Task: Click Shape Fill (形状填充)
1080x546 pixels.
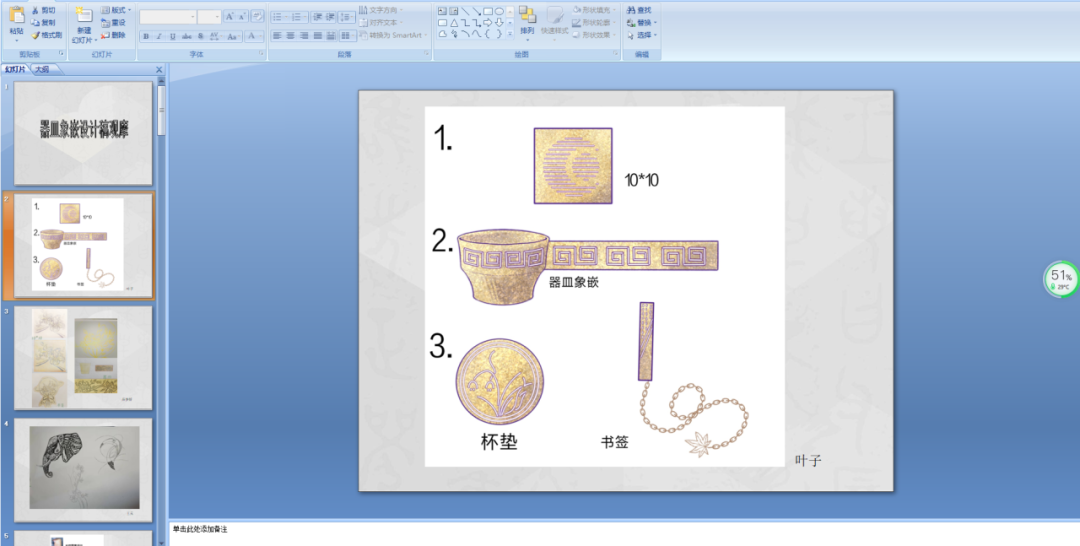Action: tap(594, 10)
